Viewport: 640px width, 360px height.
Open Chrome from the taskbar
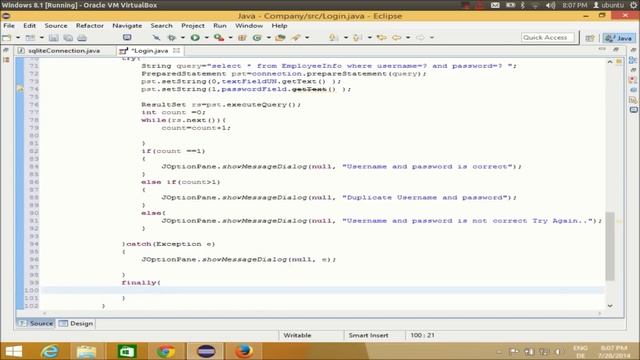coord(166,351)
